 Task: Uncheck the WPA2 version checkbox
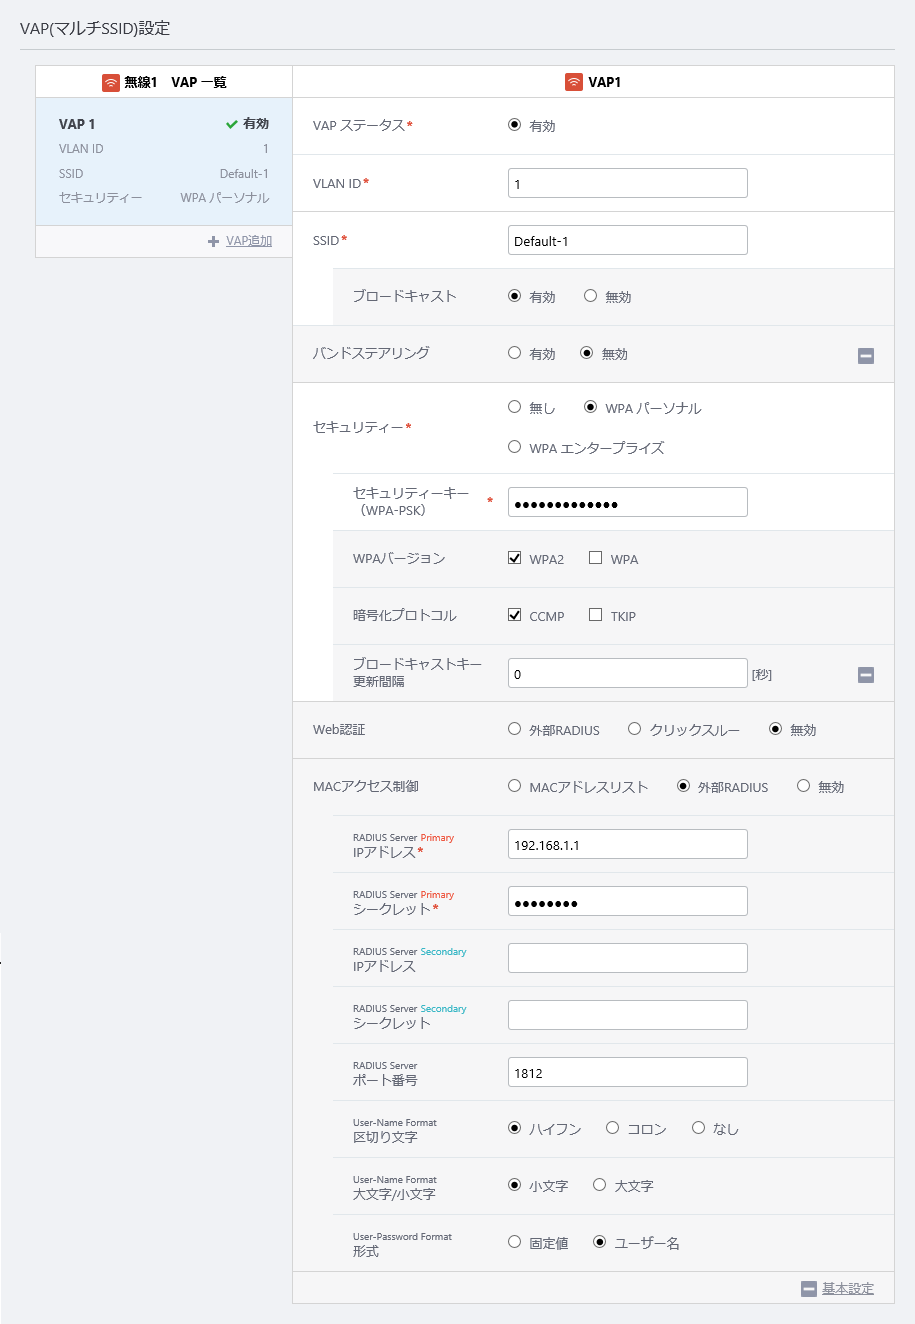point(515,558)
